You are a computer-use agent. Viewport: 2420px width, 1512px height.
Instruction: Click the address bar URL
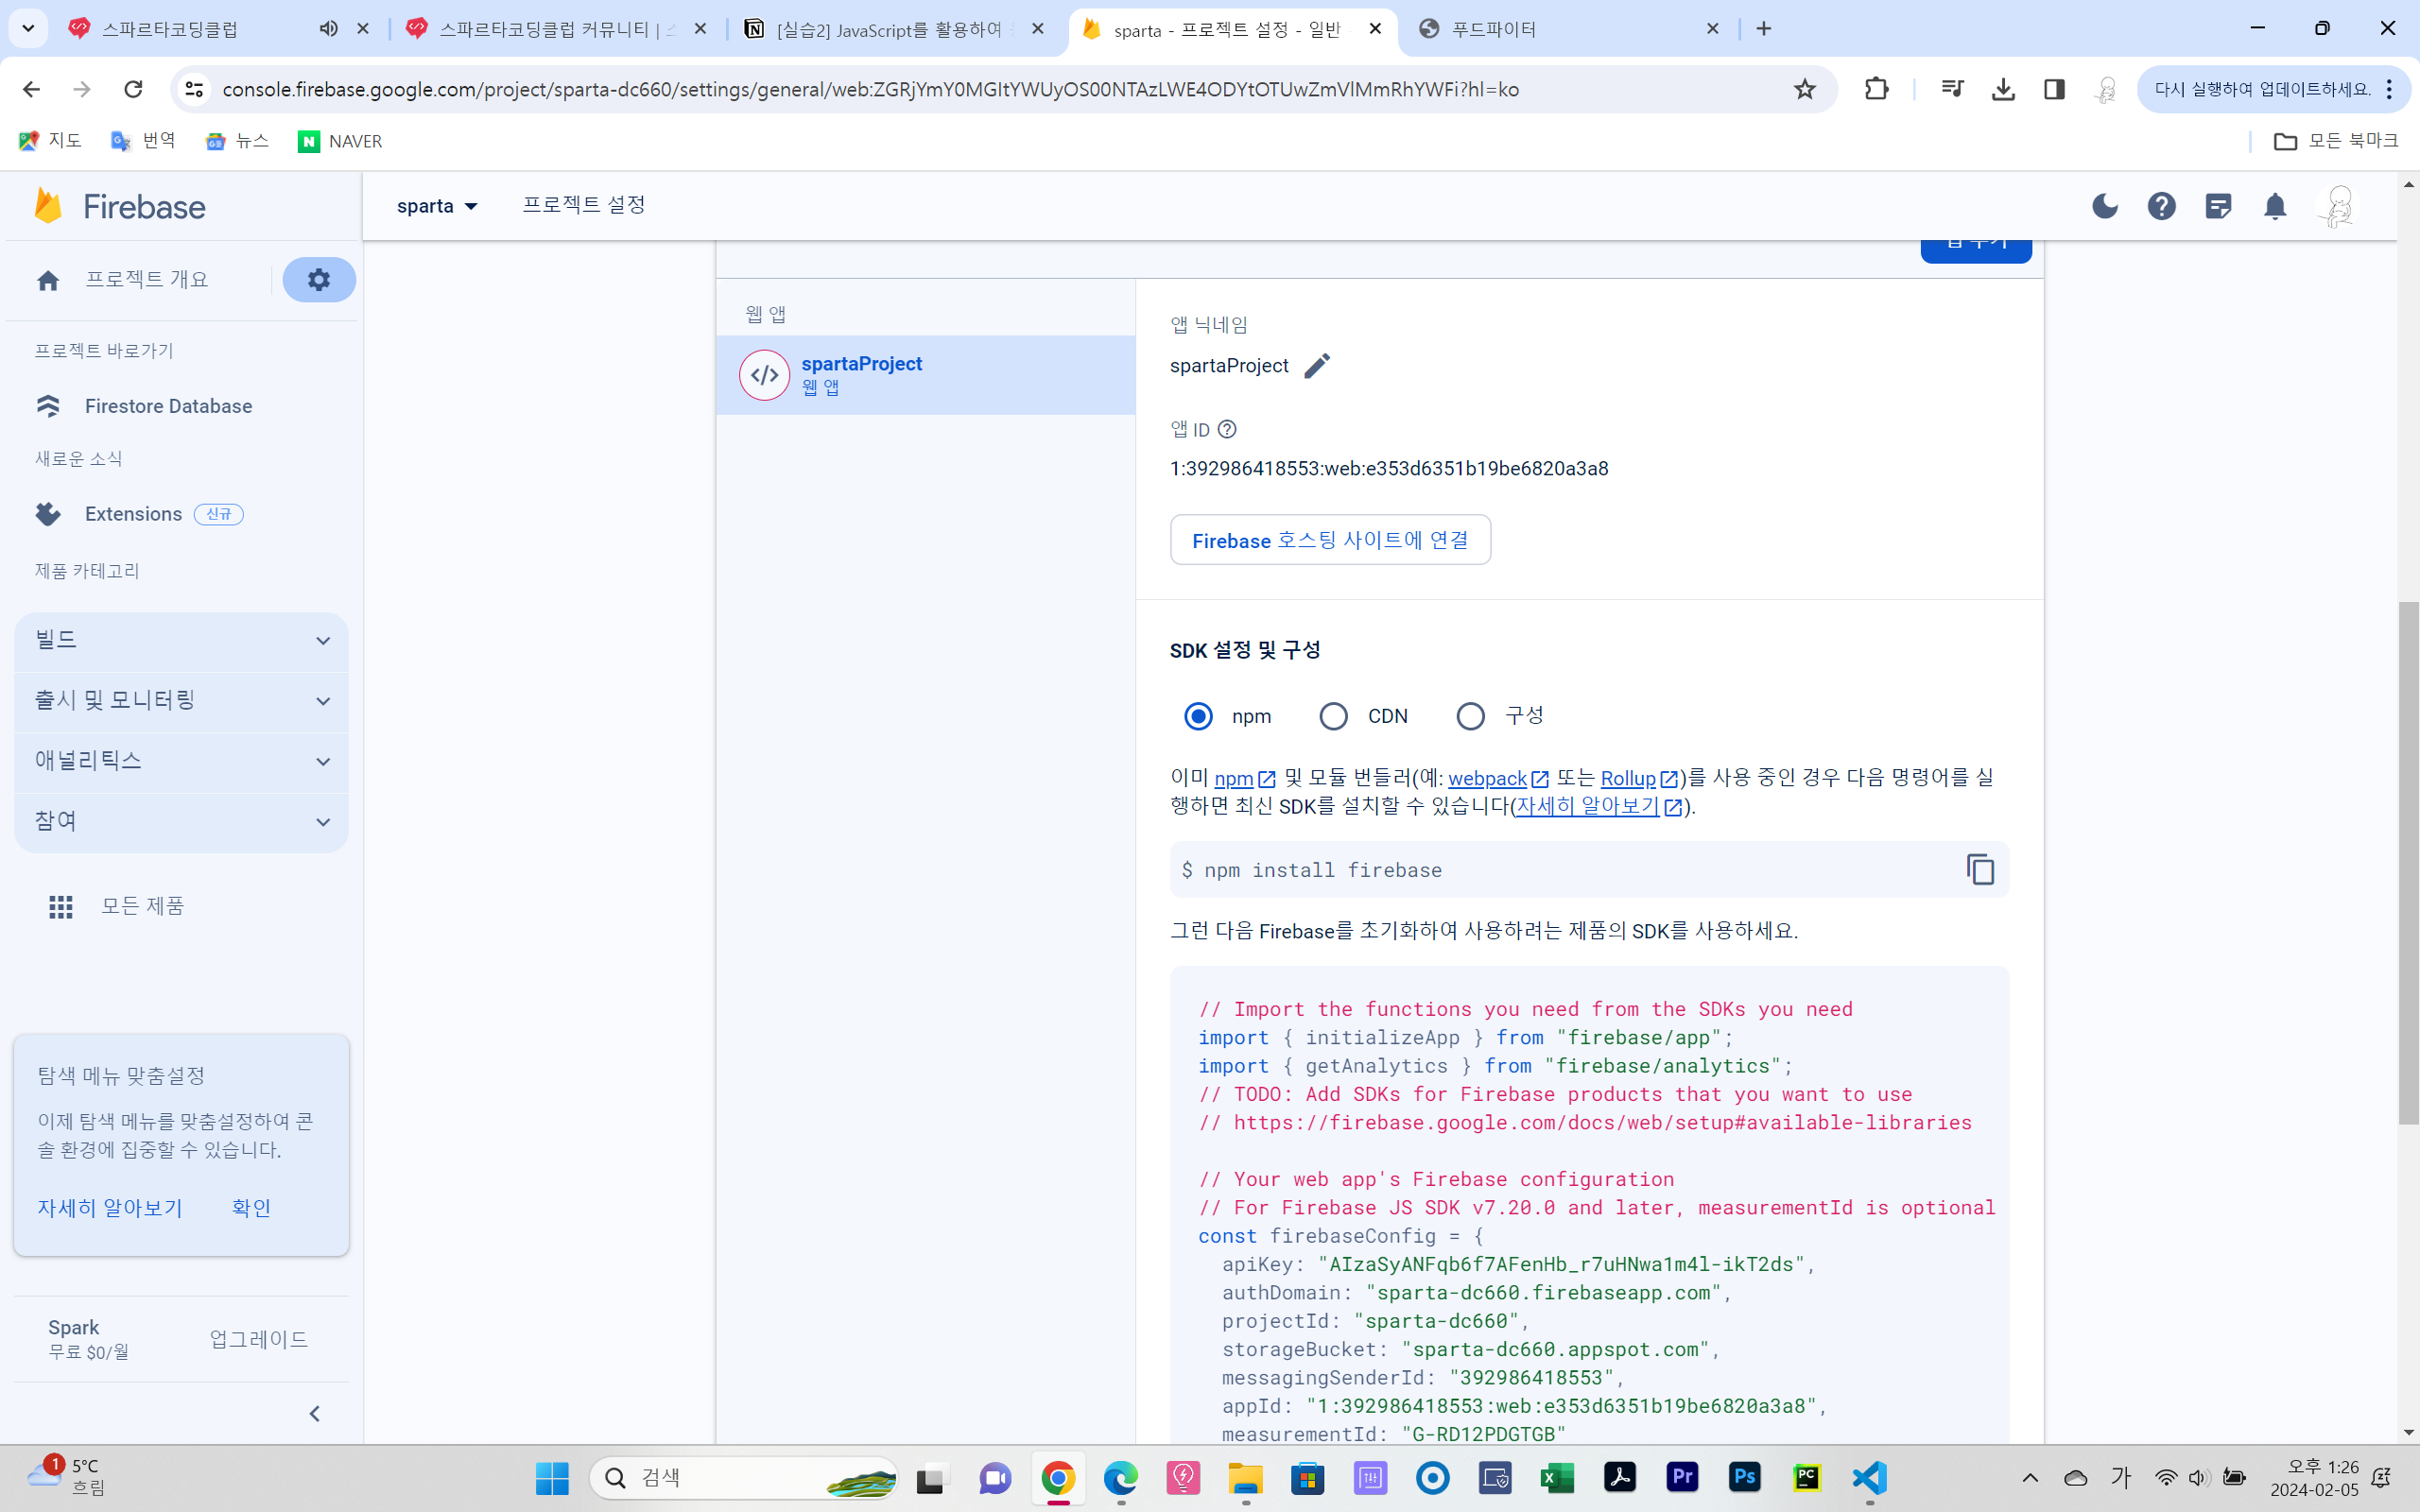(x=870, y=89)
